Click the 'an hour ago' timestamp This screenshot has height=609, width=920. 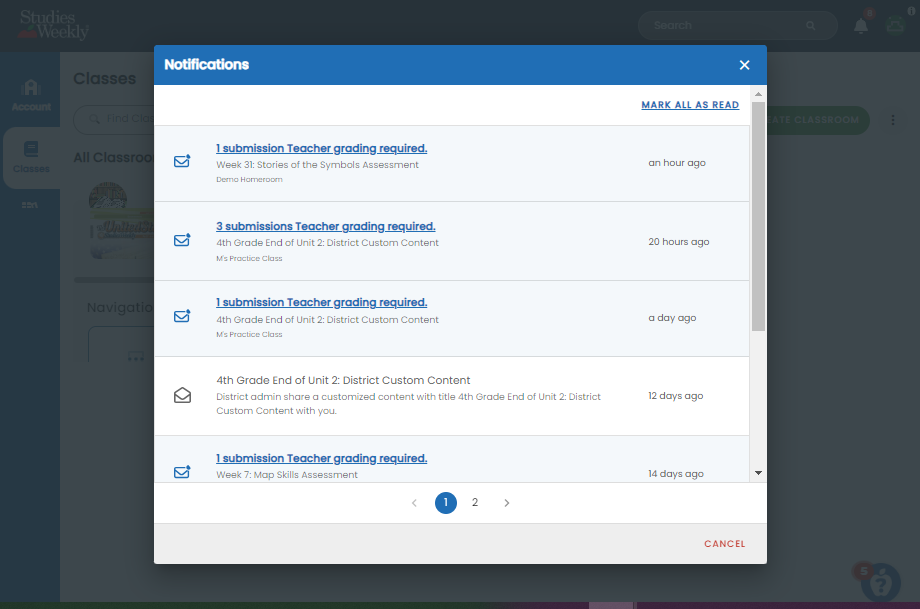pos(677,163)
